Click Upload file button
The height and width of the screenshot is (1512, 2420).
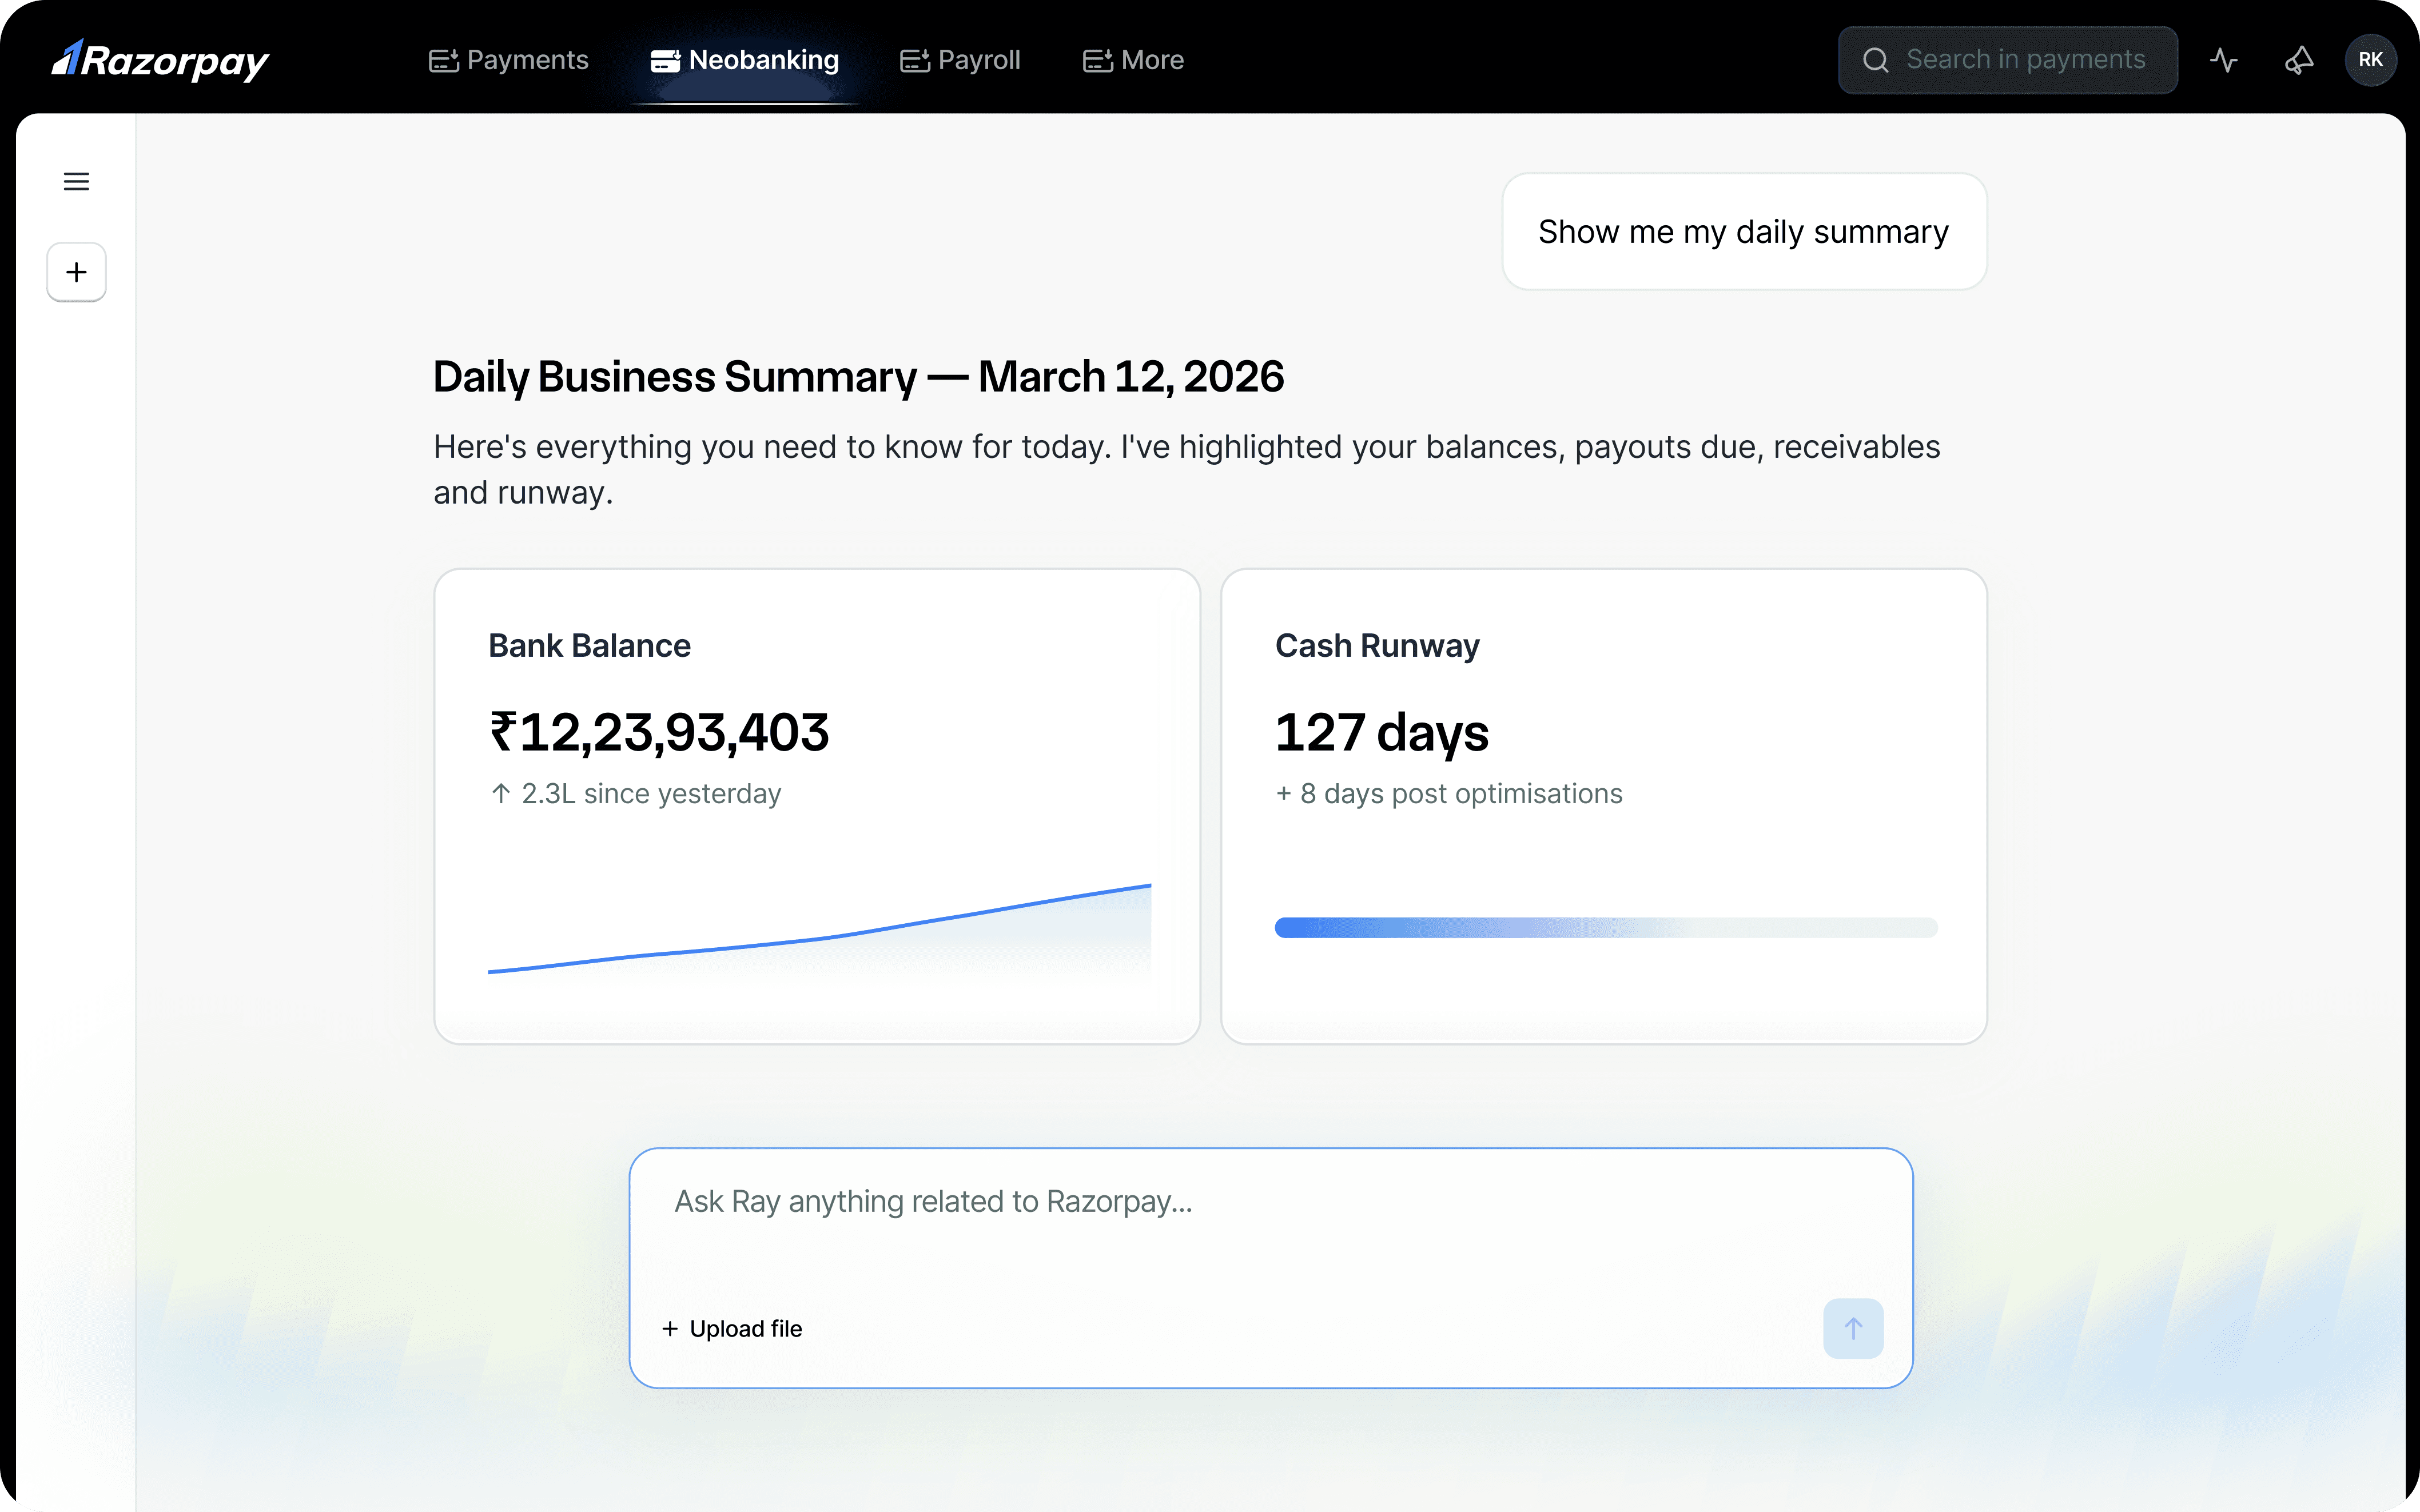[x=732, y=1328]
